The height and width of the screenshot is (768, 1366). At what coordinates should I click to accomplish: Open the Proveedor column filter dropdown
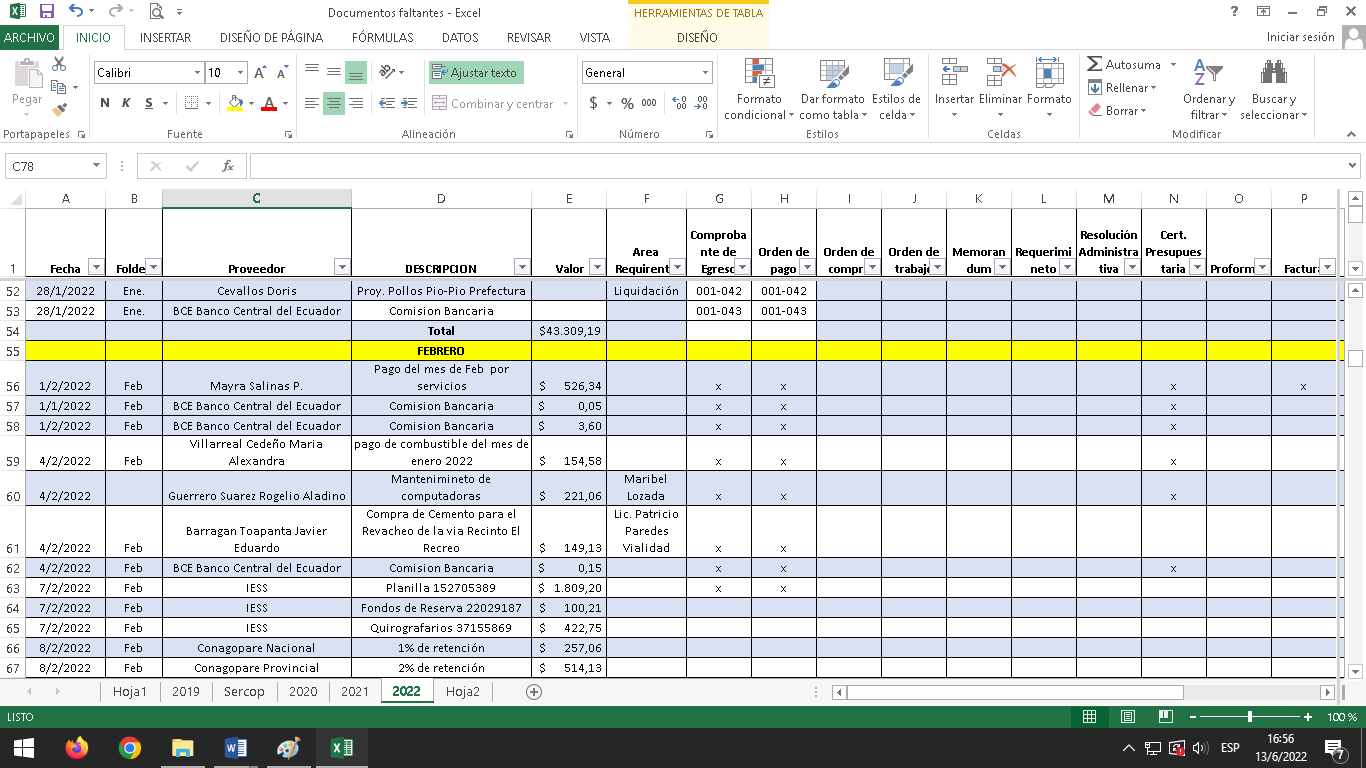pos(342,267)
